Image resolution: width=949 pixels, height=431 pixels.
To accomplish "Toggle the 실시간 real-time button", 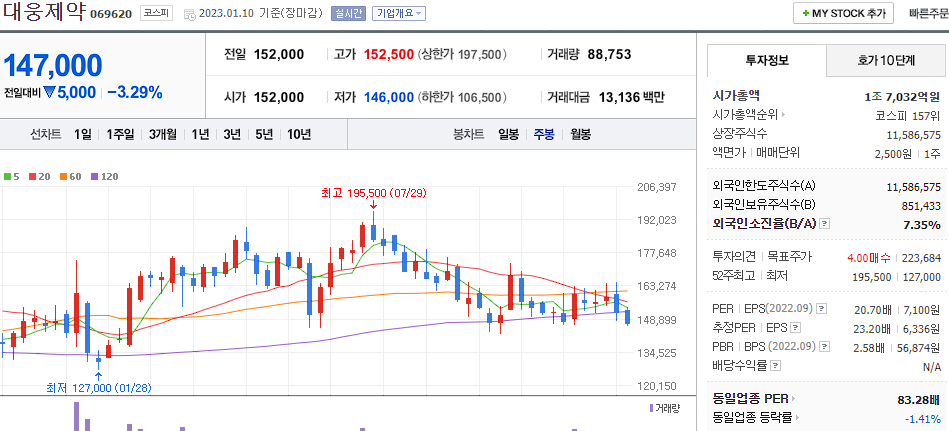I will tap(348, 13).
